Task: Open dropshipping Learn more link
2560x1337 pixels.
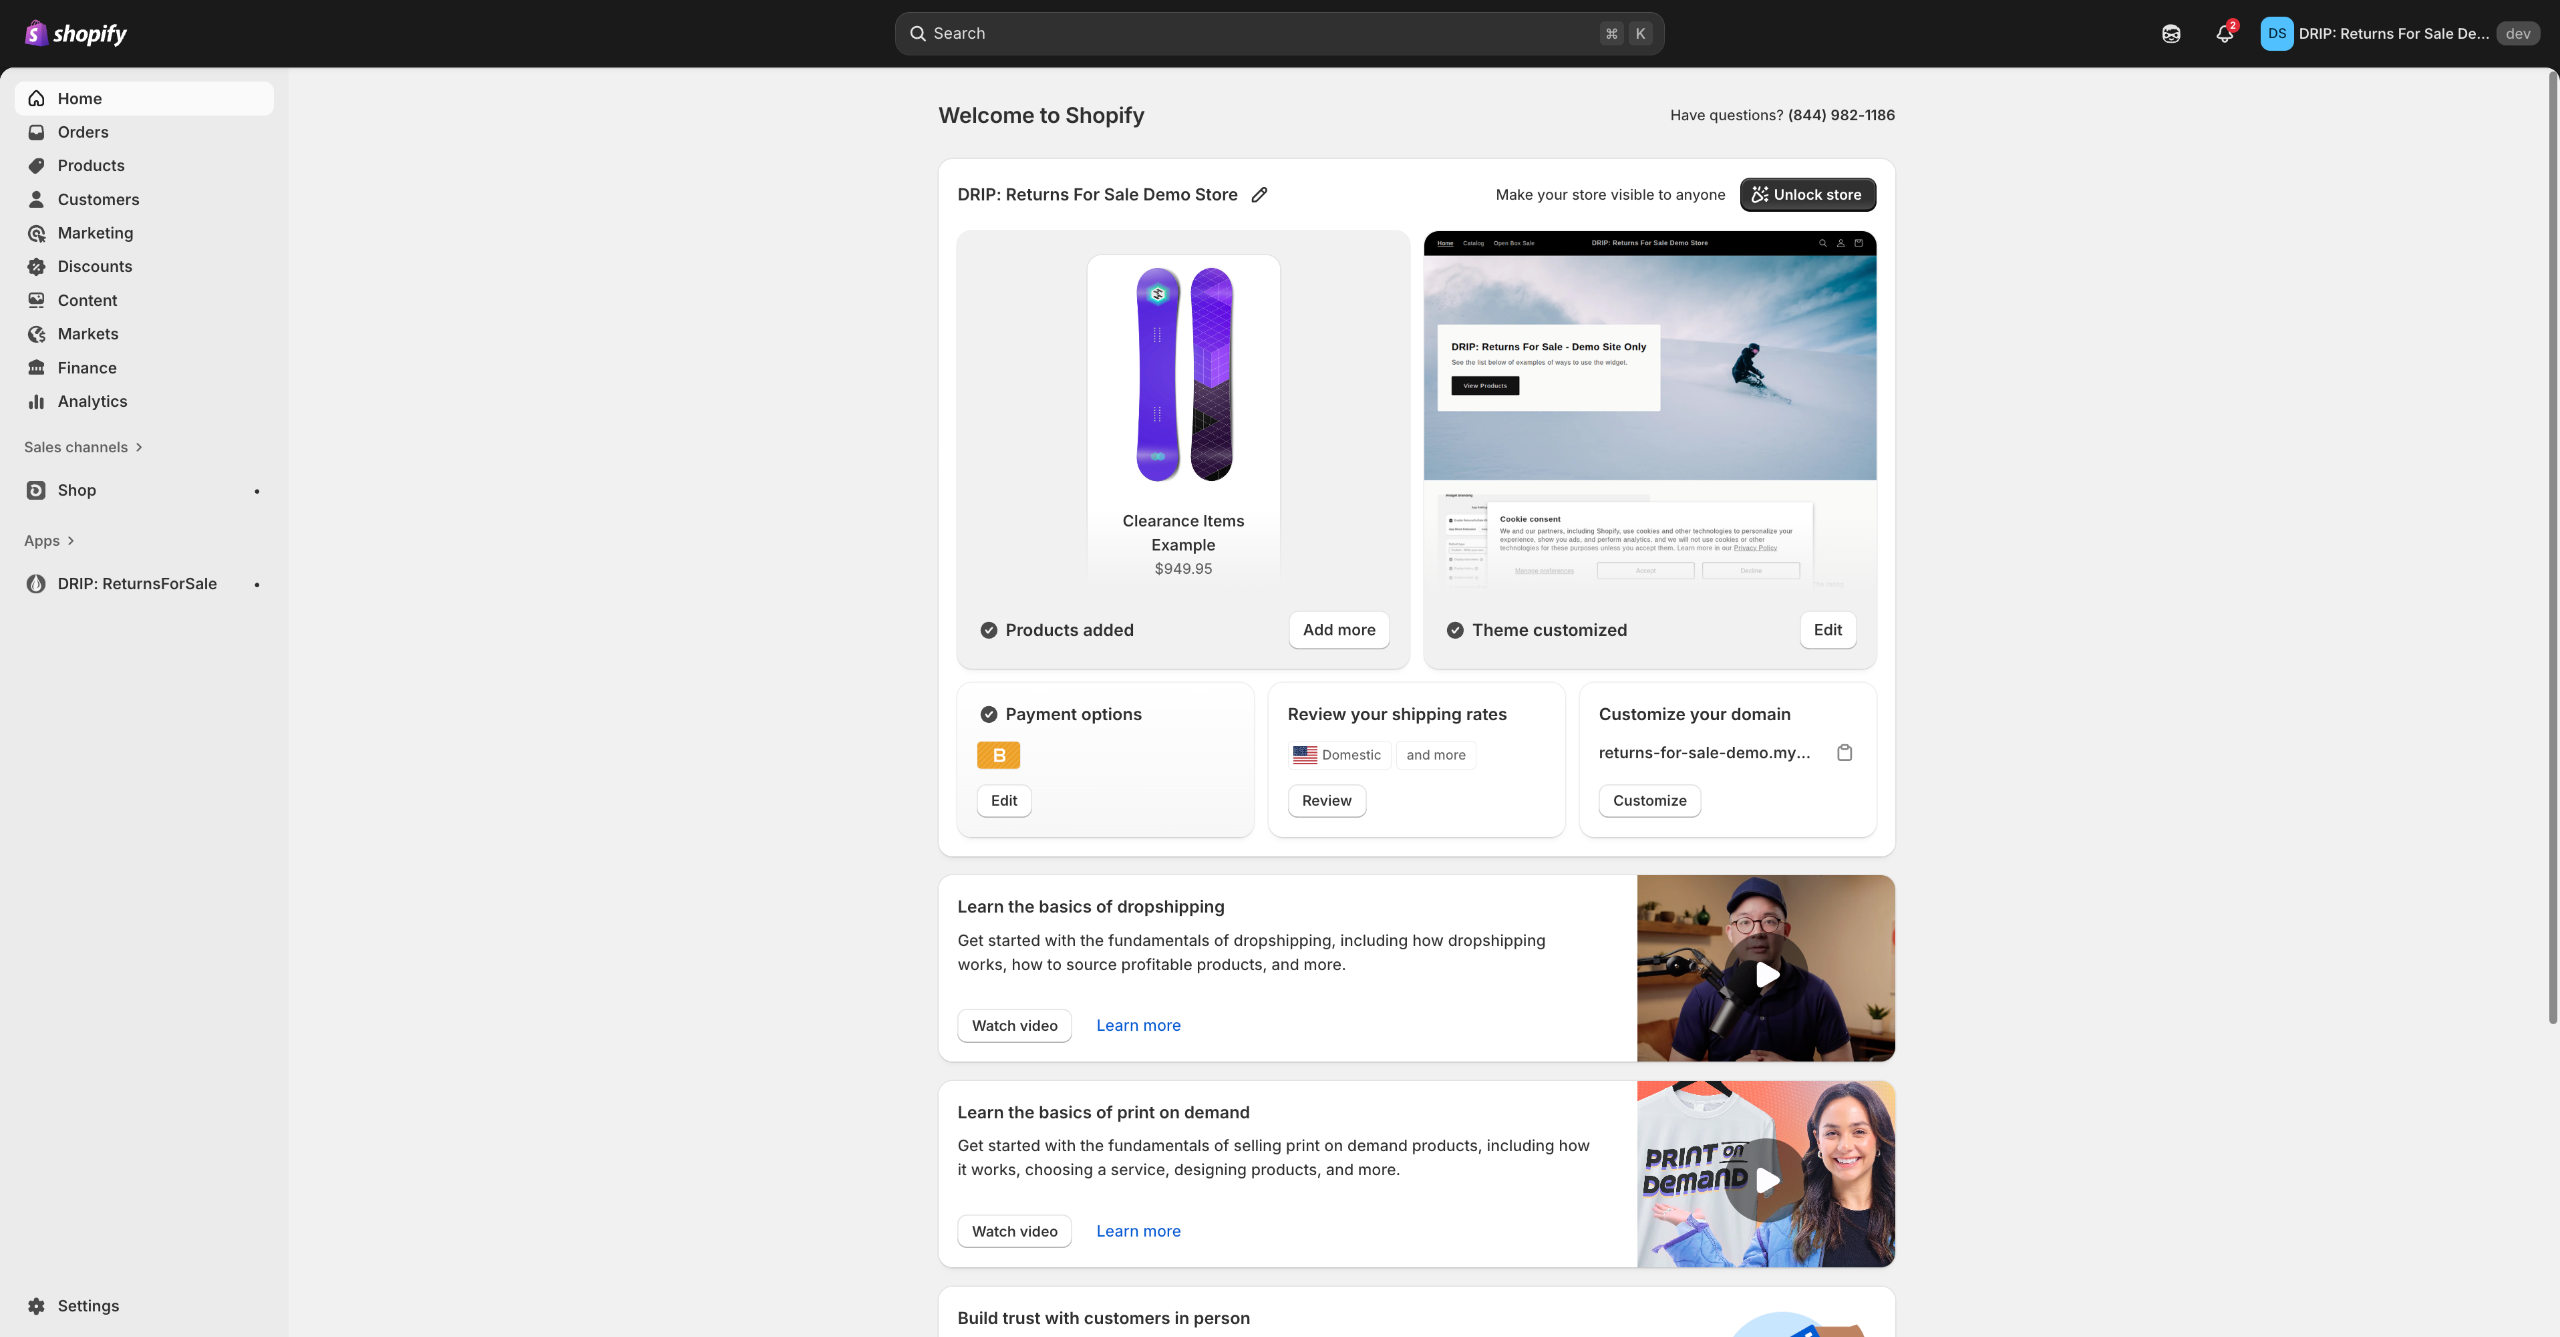Action: tap(1138, 1025)
